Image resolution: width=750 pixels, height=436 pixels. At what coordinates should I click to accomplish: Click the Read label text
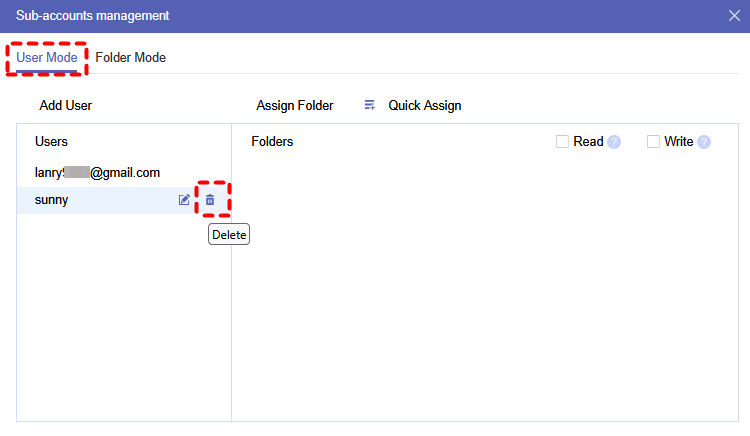pos(588,142)
